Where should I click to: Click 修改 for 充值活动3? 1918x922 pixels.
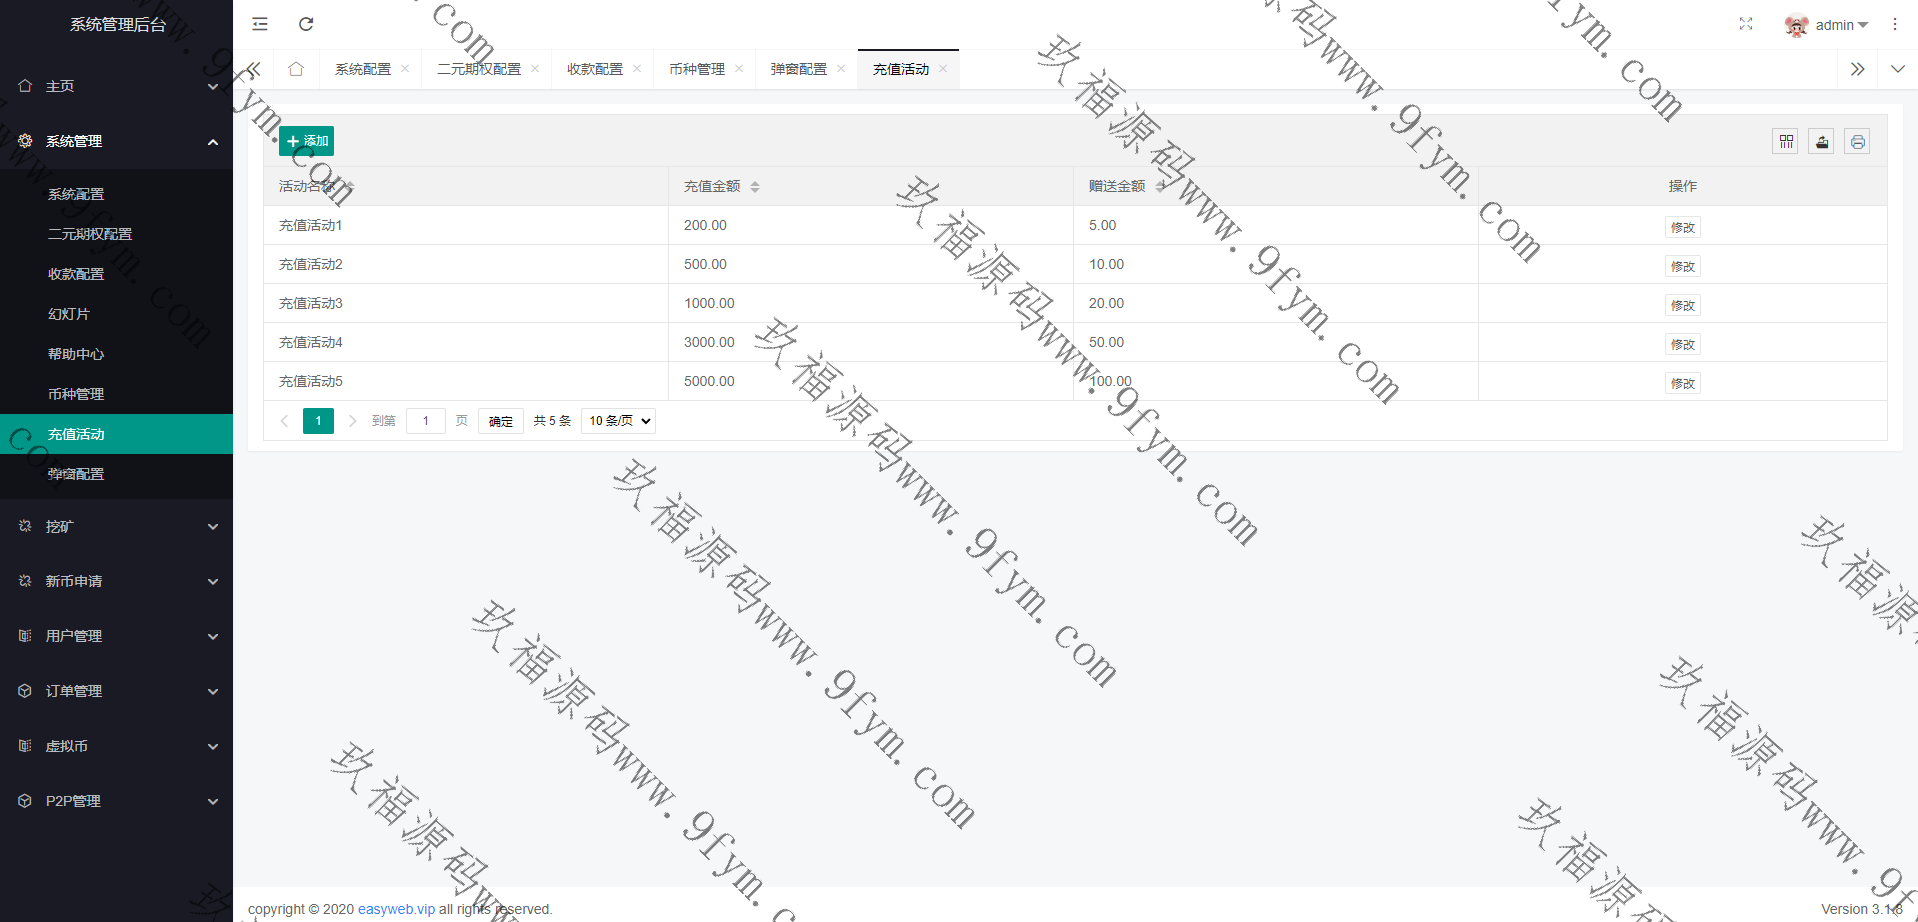(1682, 305)
